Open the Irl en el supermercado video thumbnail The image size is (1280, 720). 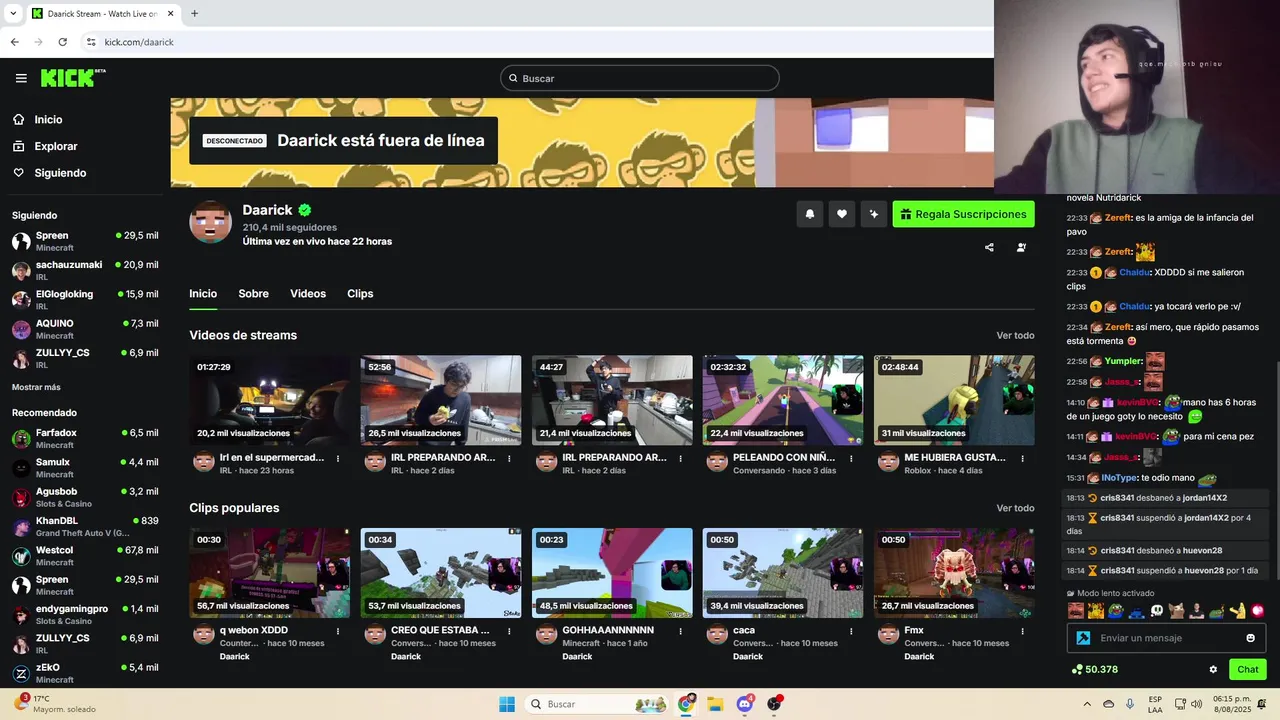coord(270,400)
